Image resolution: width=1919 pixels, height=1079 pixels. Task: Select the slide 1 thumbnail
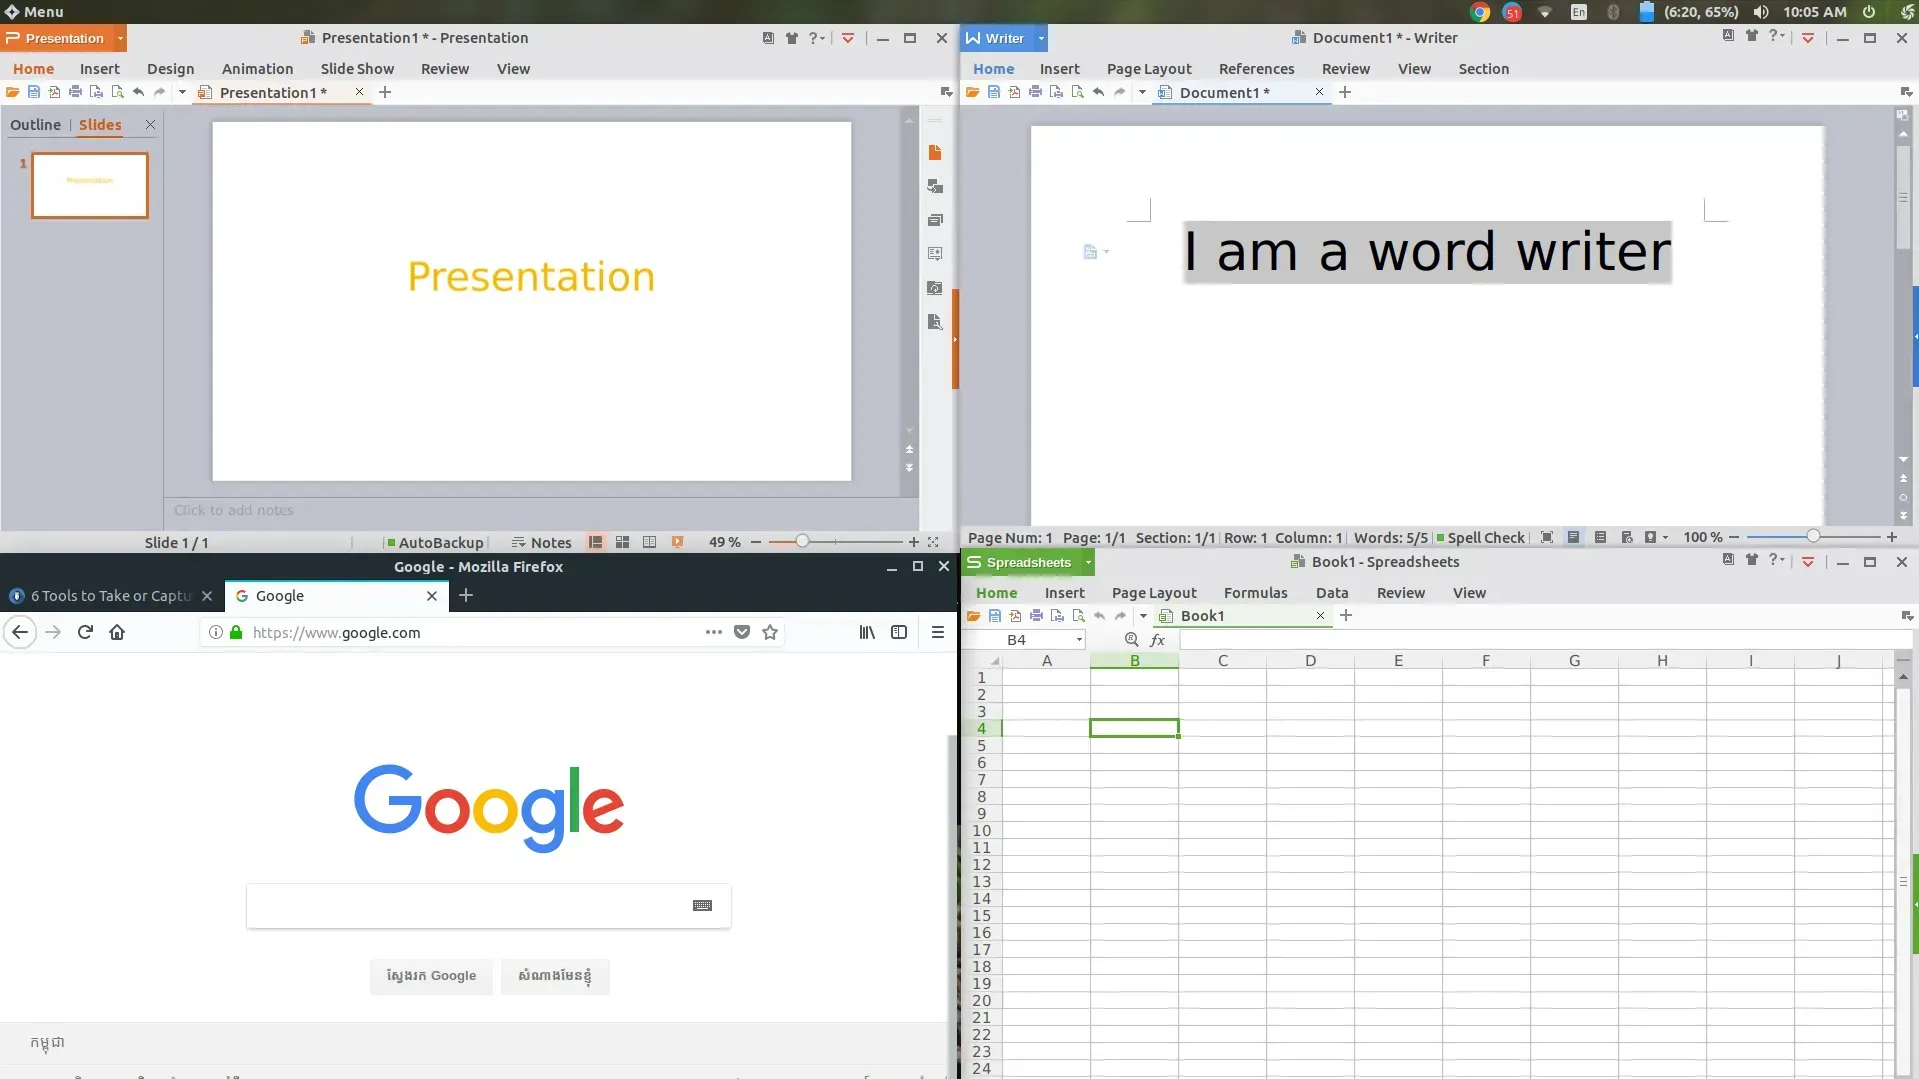pos(90,185)
